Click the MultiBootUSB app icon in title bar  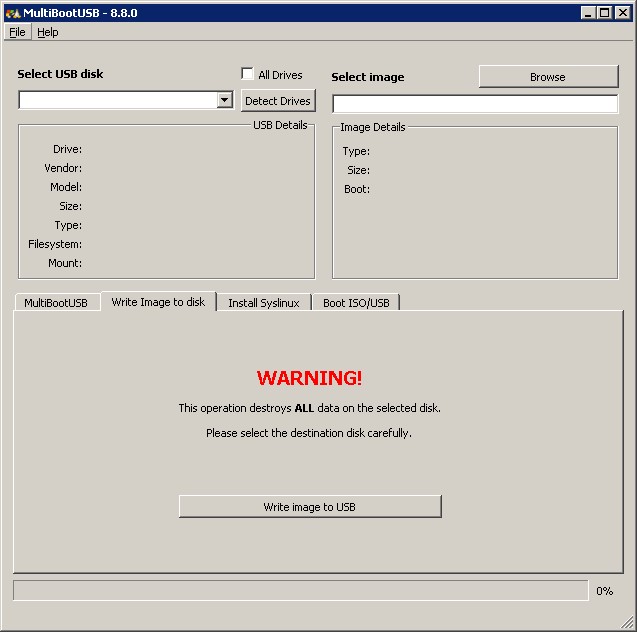tap(13, 13)
